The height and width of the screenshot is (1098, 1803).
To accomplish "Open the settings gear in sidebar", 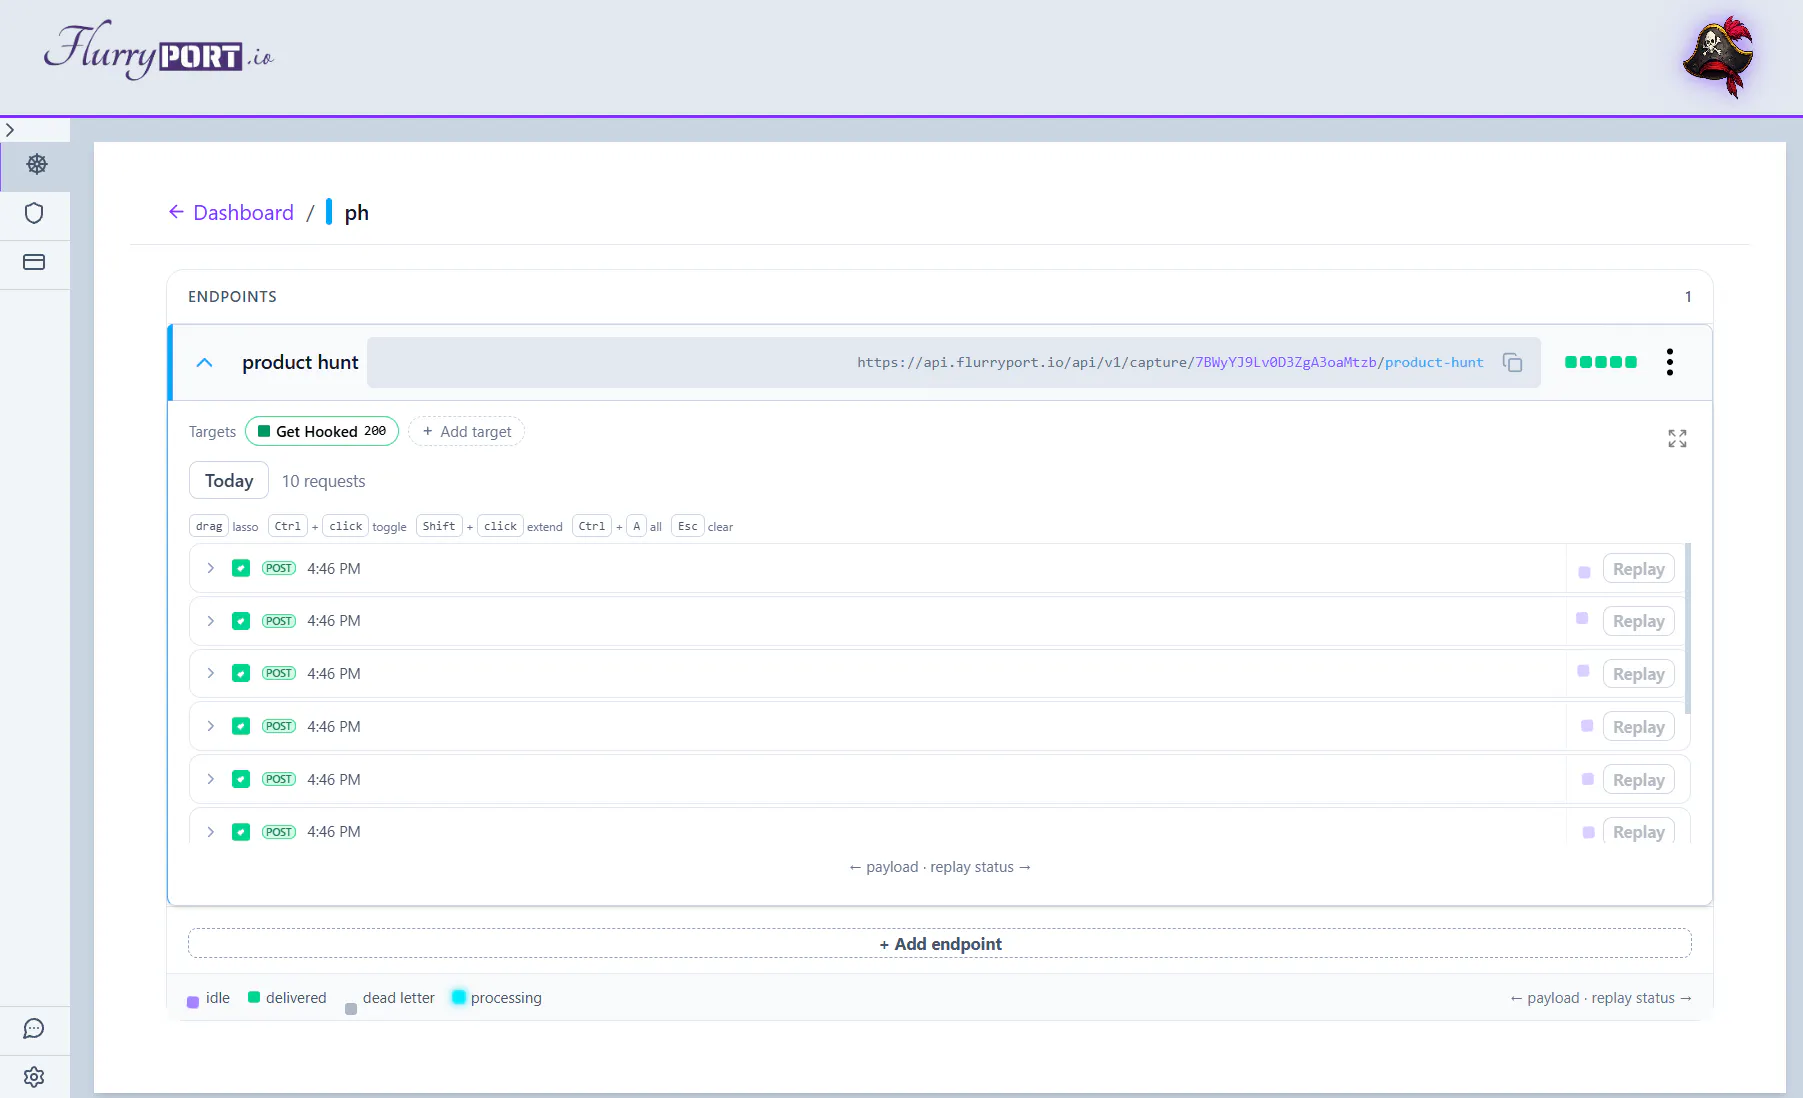I will pos(34,1077).
